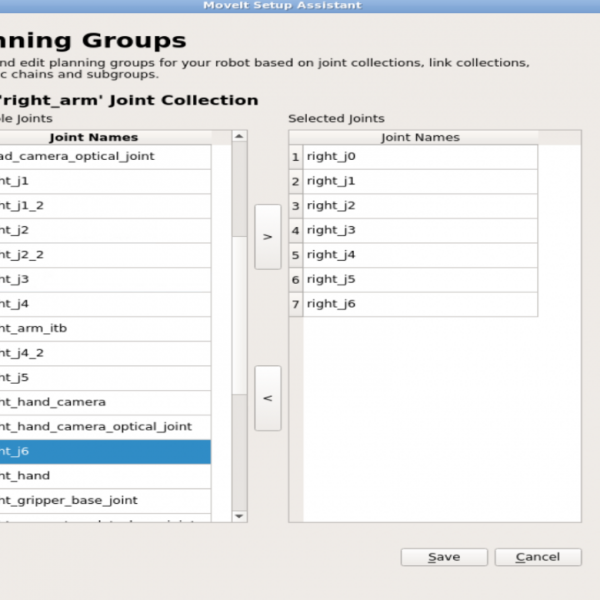Select right_j2 in Selected Joints
600x600 pixels.
420,206
